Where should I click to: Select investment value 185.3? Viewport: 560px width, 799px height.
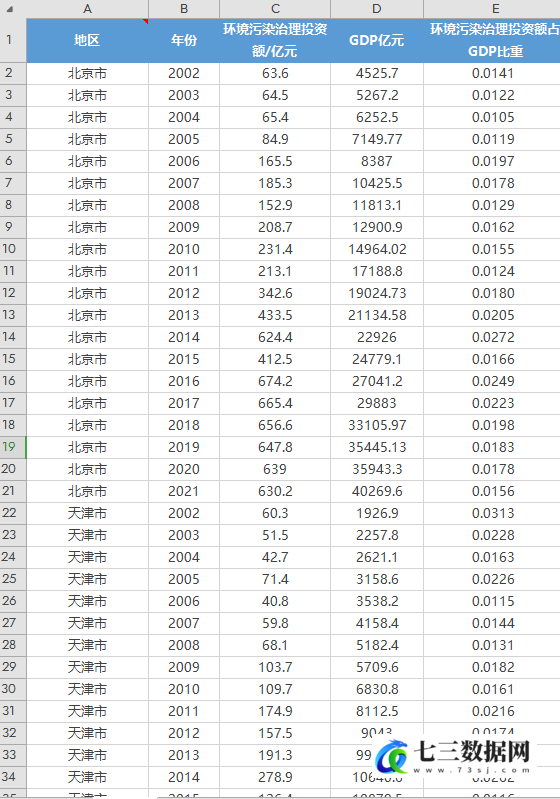275,183
